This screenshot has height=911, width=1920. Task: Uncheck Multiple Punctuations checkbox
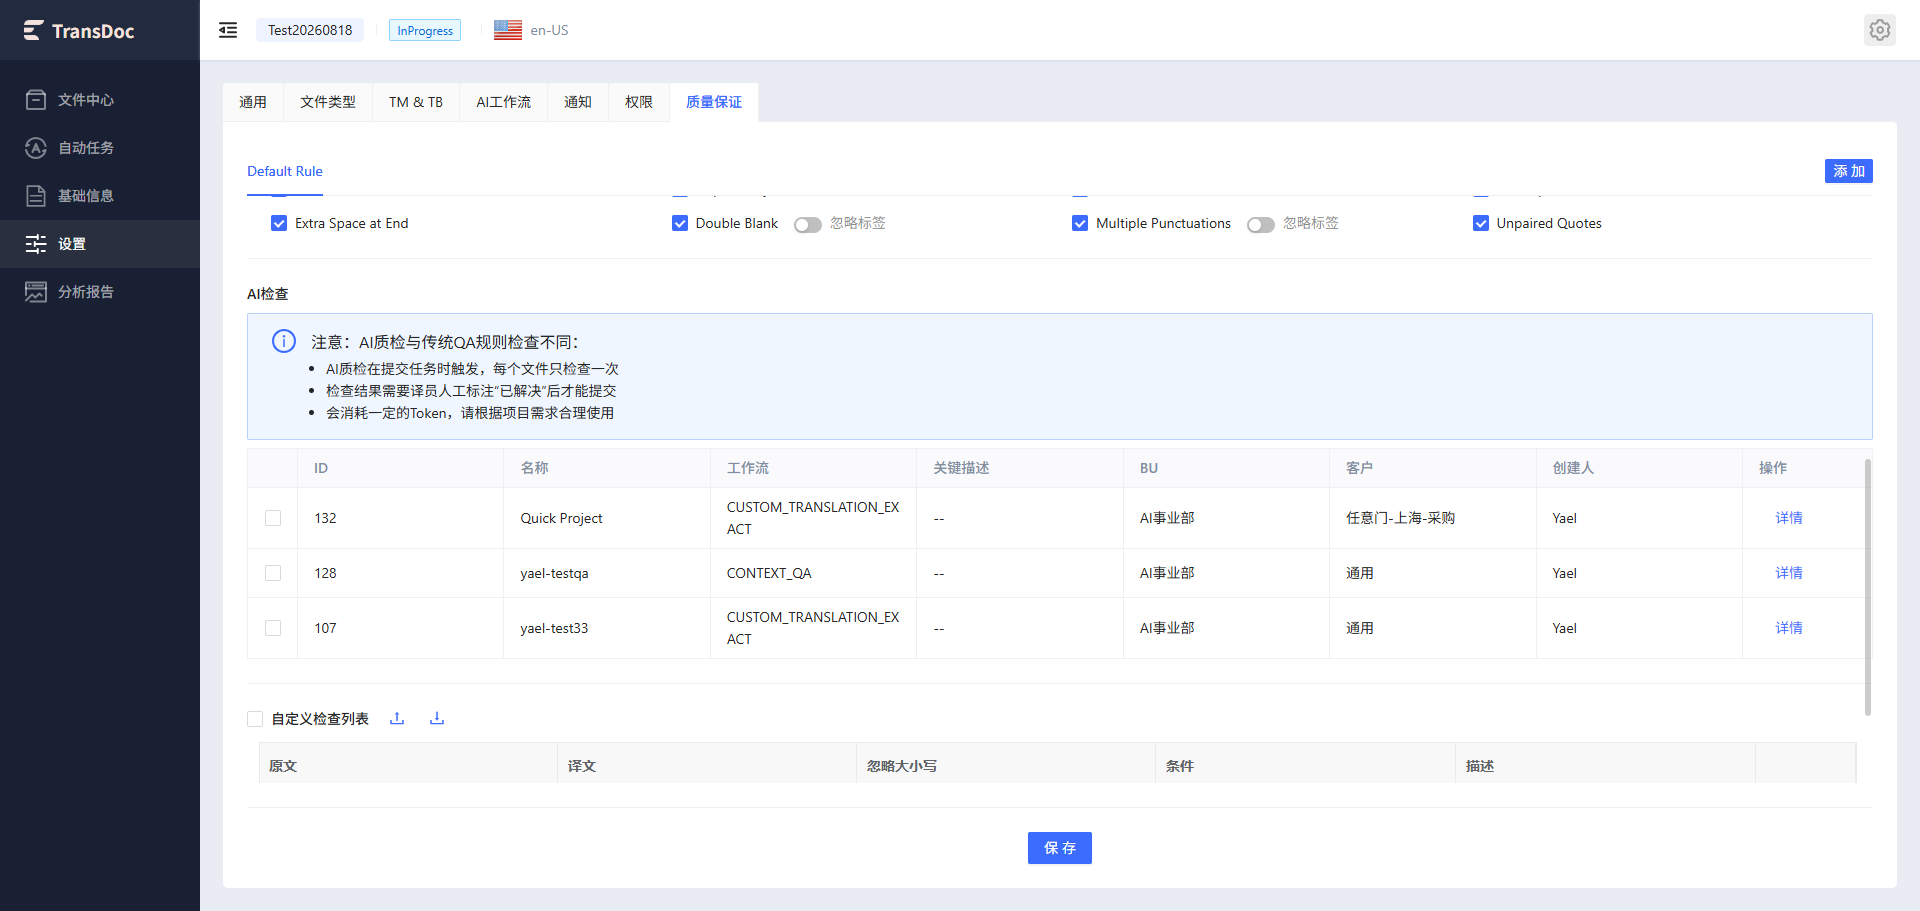click(1080, 223)
